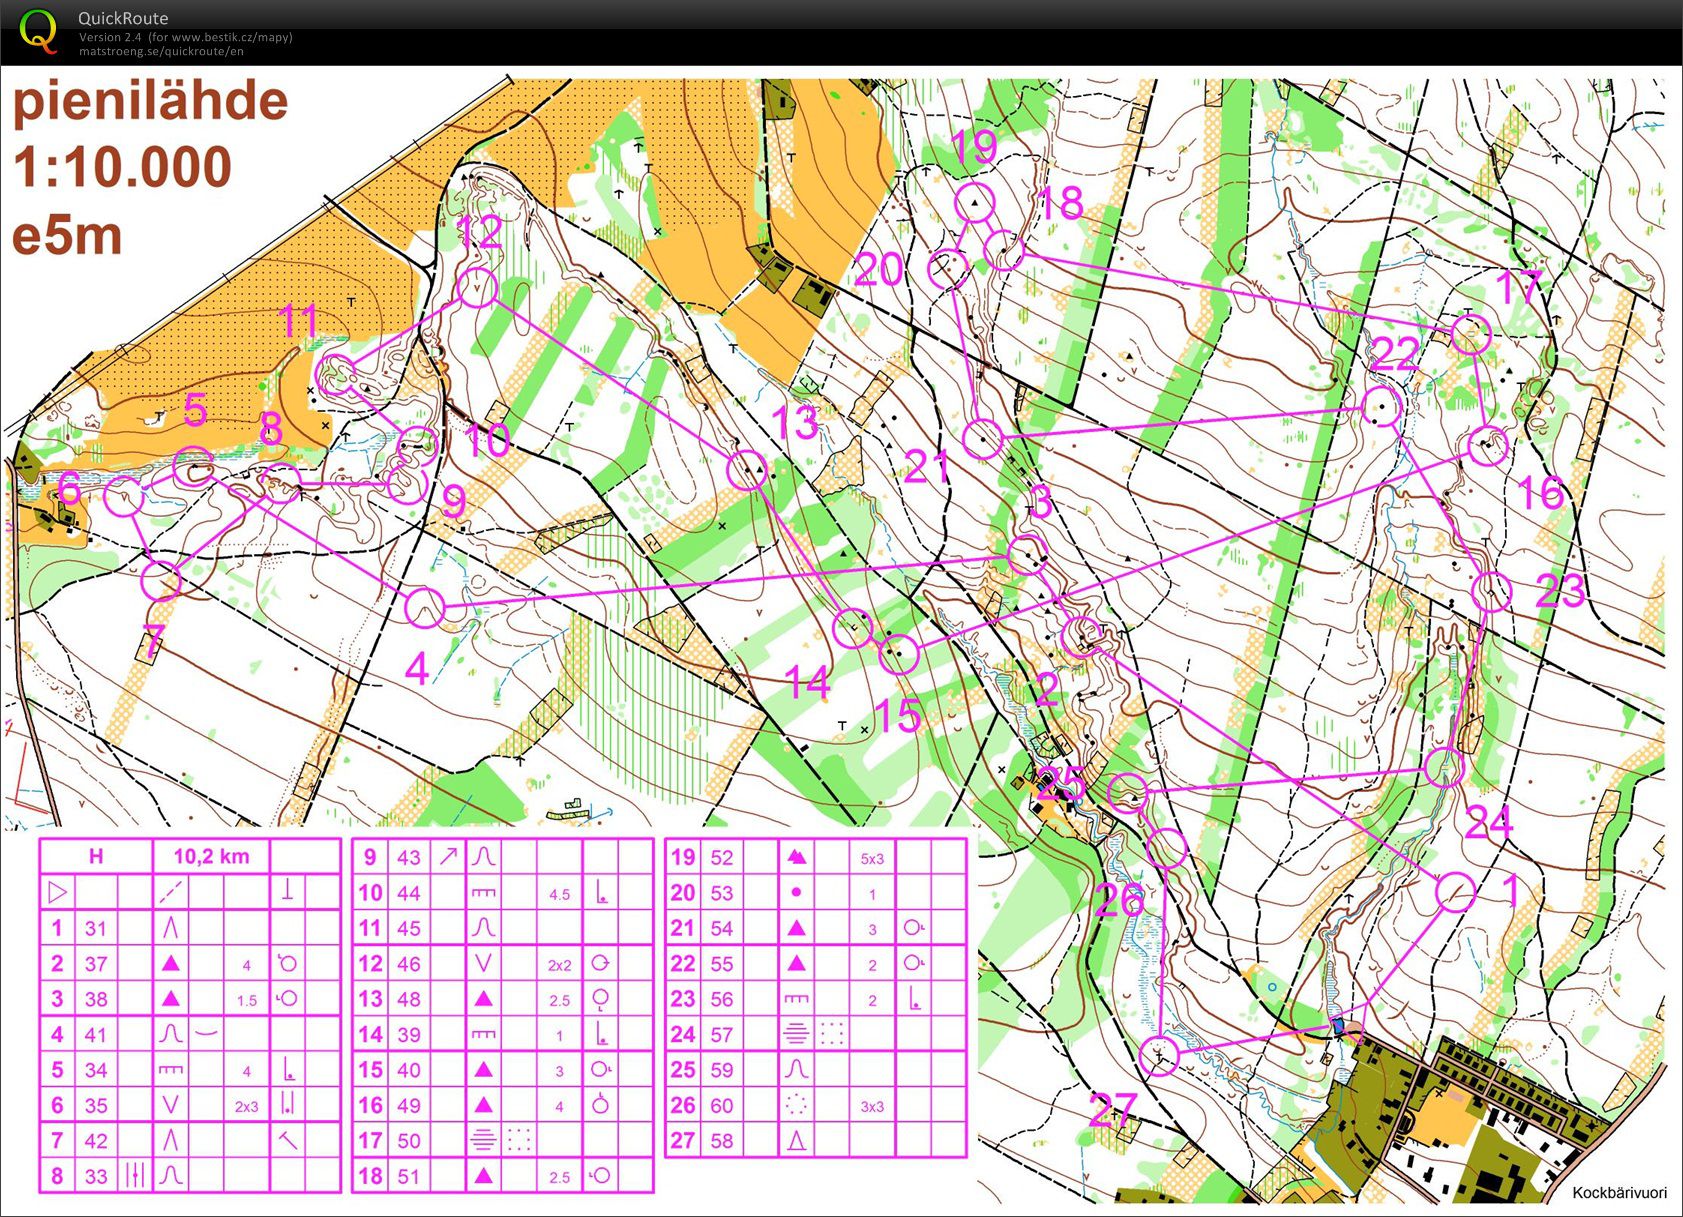
Task: Click the control 12 circle on the map
Action: click(477, 288)
